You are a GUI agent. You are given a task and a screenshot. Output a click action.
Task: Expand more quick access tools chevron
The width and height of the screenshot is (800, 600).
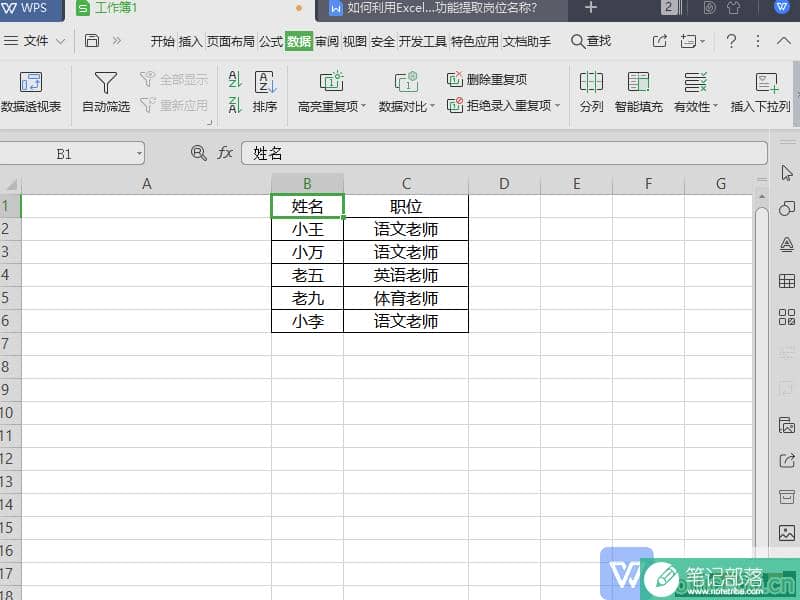[117, 41]
